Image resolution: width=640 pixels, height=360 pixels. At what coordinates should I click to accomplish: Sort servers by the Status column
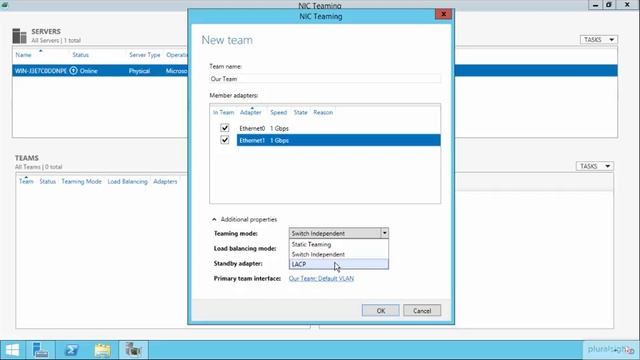pos(80,55)
